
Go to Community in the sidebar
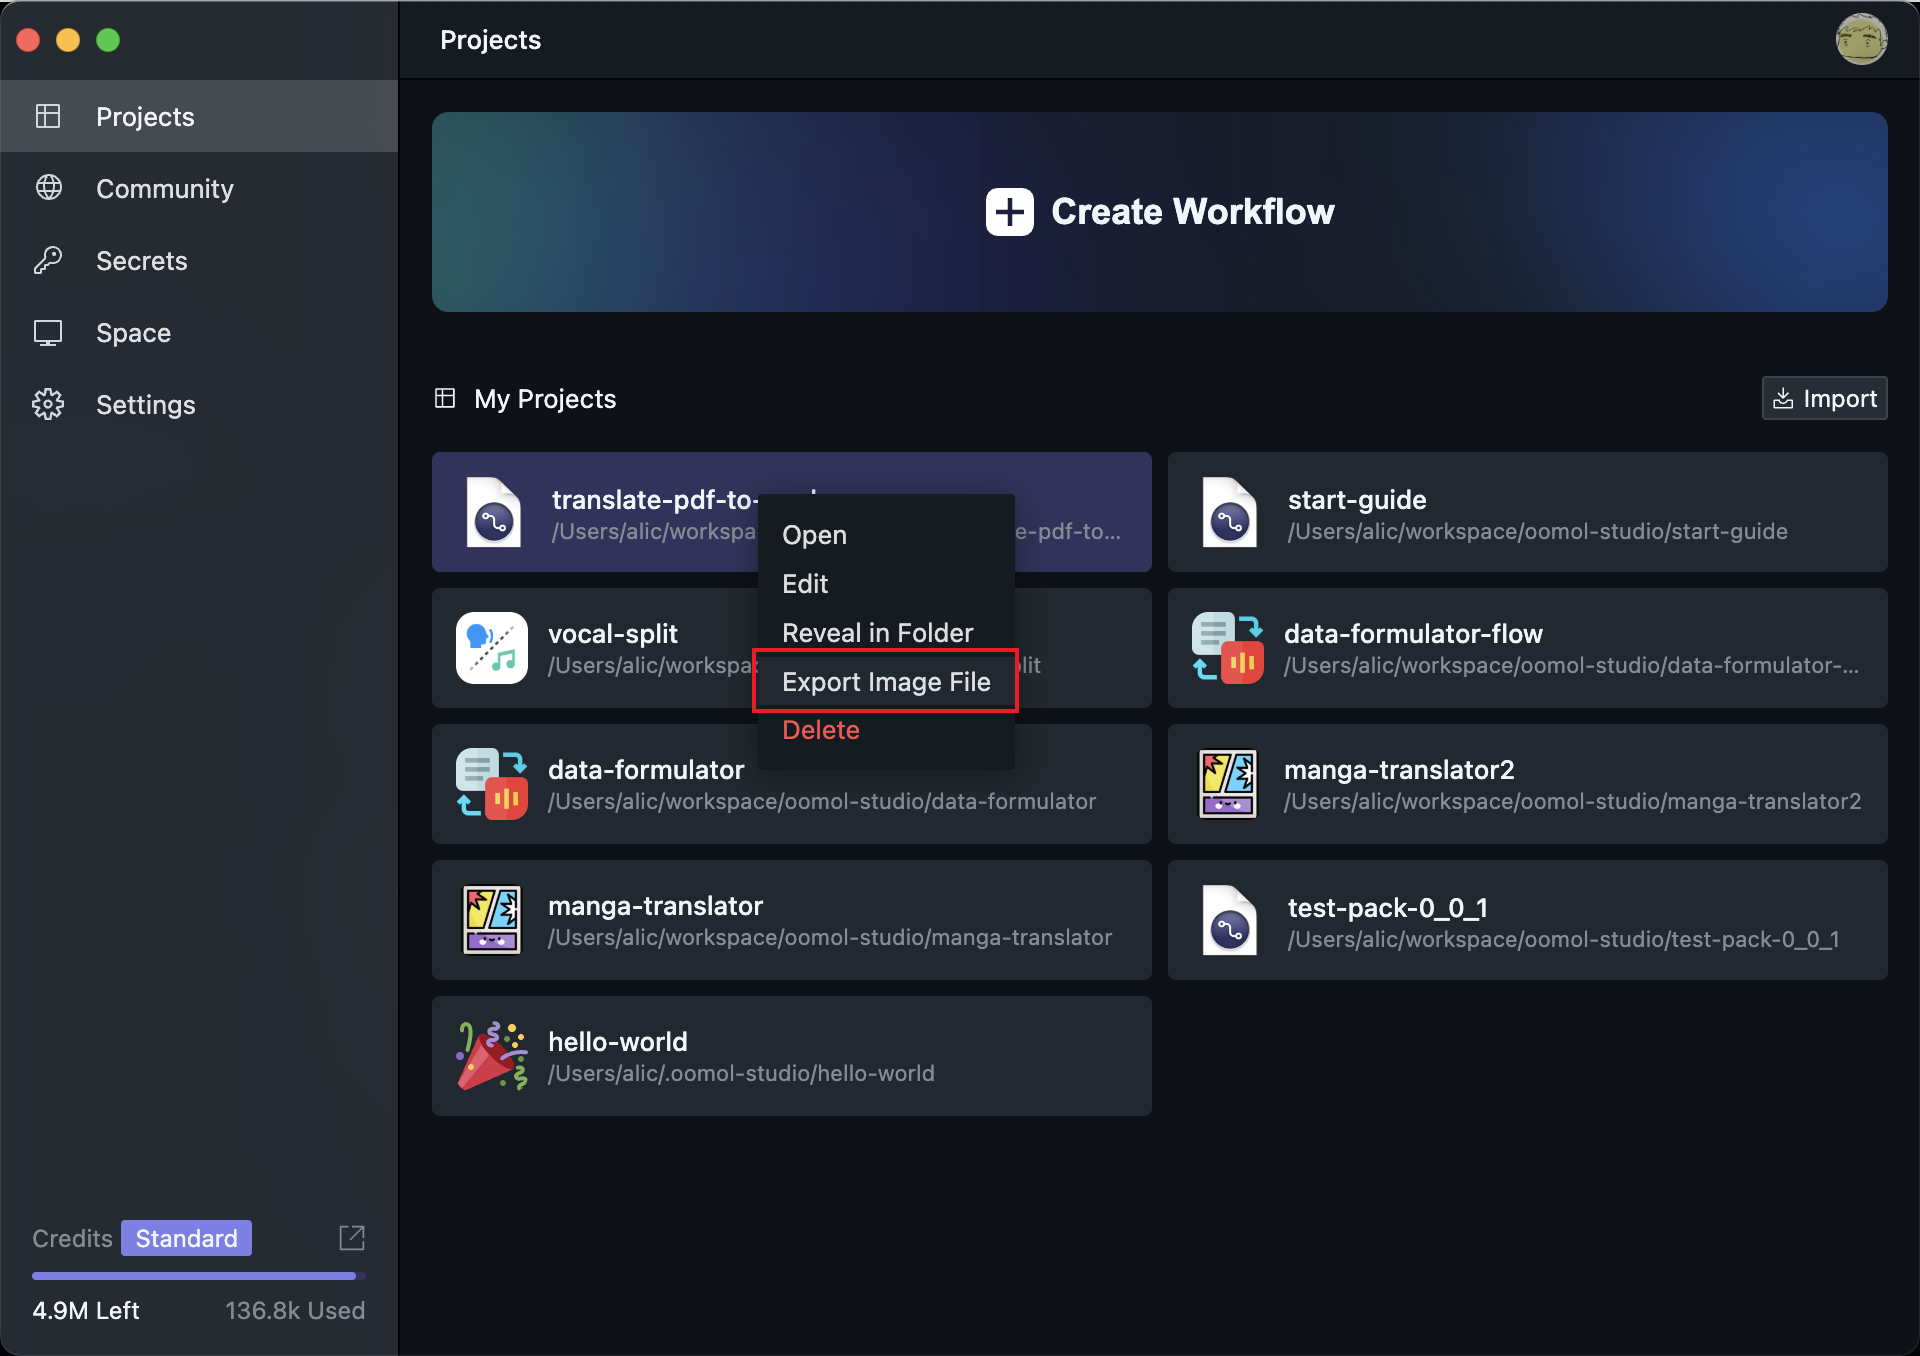pos(165,189)
